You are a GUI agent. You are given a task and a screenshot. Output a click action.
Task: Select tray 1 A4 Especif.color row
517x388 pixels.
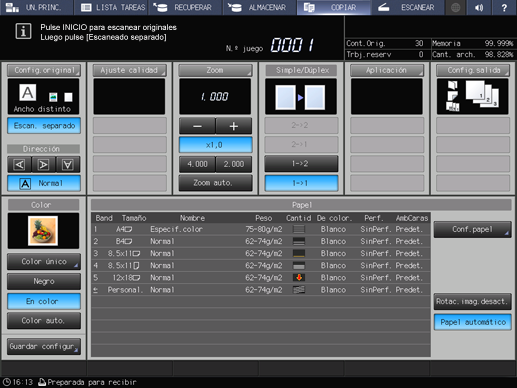tap(261, 229)
